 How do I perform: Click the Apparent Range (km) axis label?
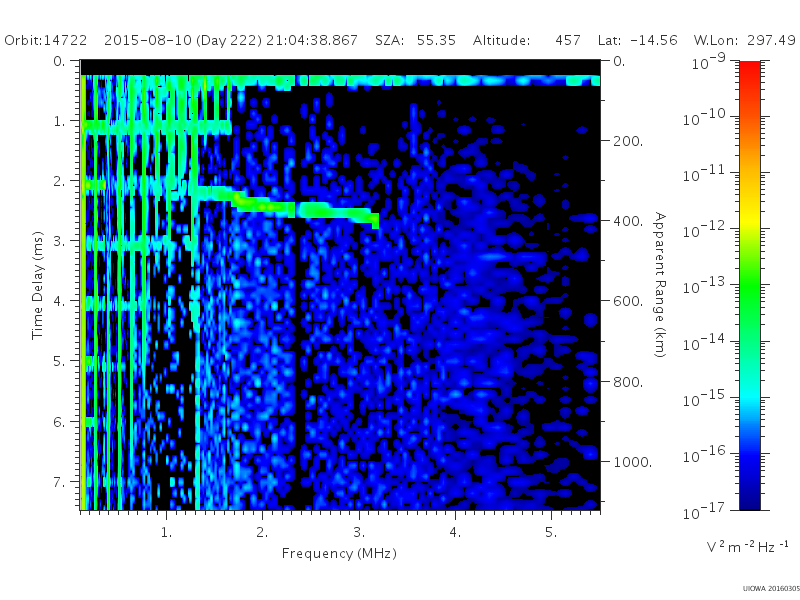point(660,285)
